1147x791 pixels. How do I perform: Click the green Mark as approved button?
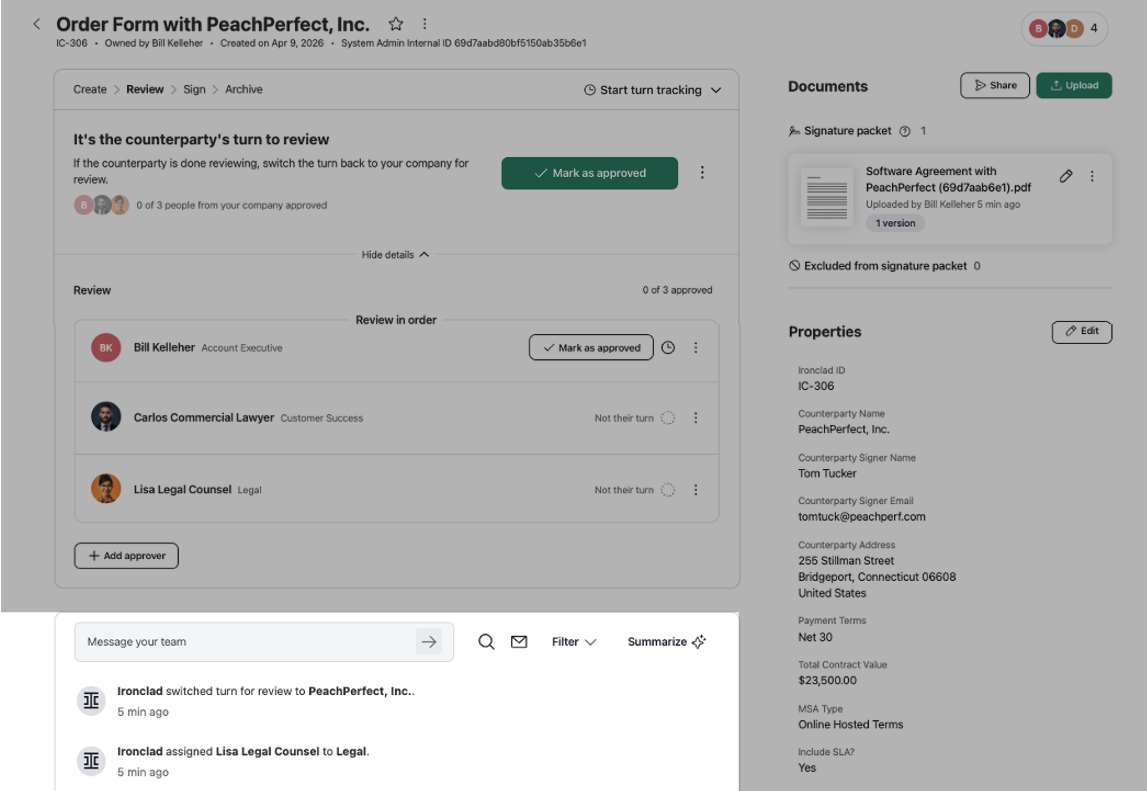[x=590, y=173]
